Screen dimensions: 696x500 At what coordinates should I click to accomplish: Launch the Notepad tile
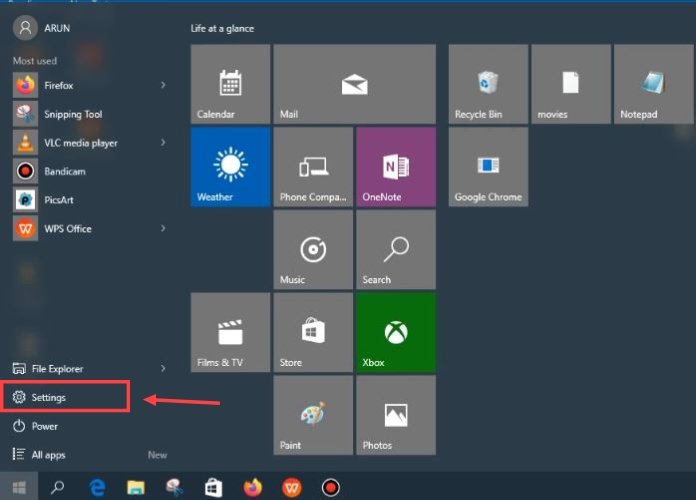[653, 84]
